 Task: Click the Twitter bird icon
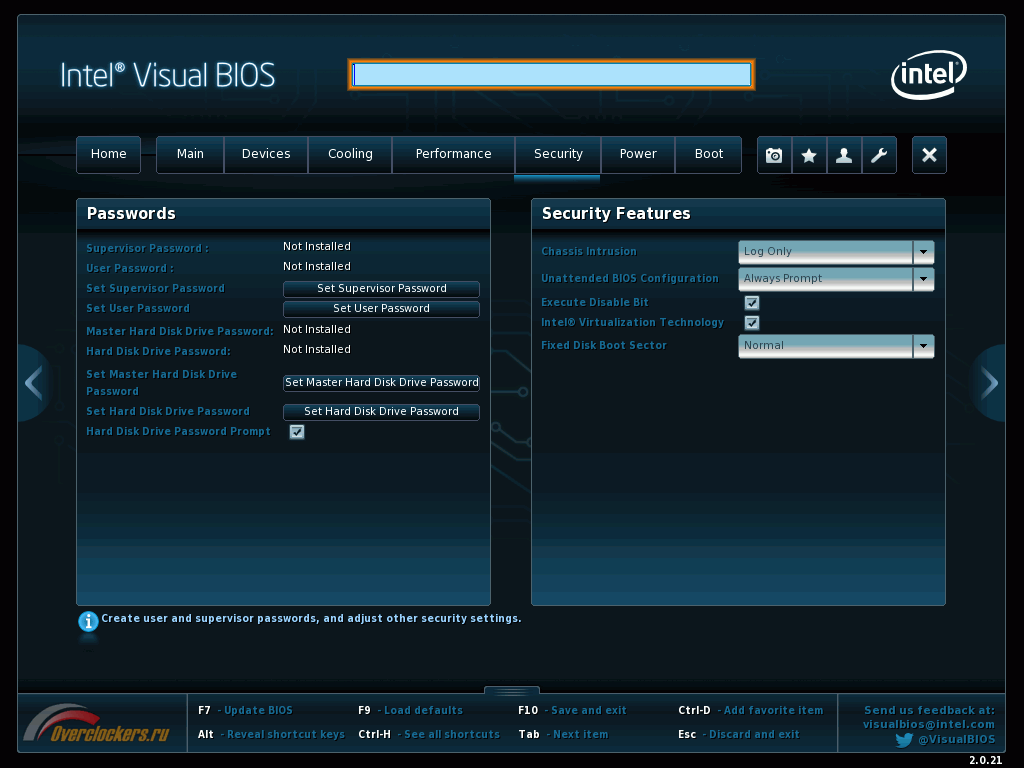(x=904, y=740)
